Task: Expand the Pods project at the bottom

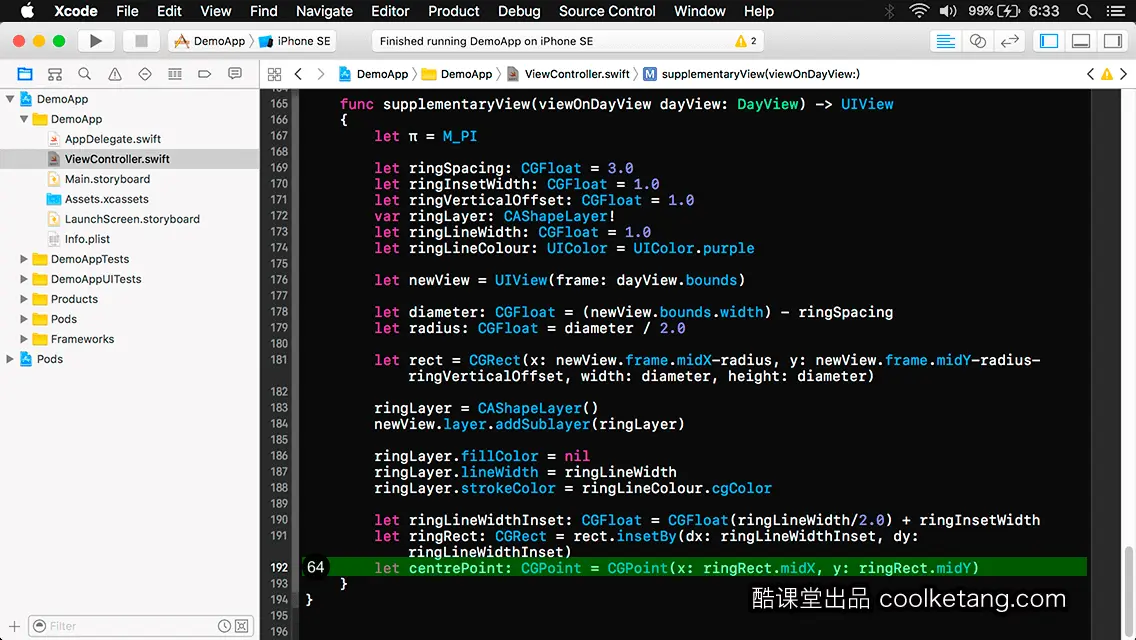Action: [10, 359]
